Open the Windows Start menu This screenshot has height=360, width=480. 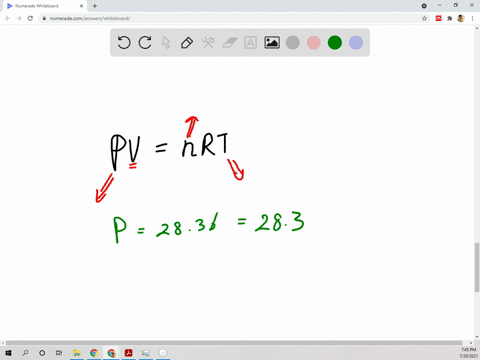[8, 353]
